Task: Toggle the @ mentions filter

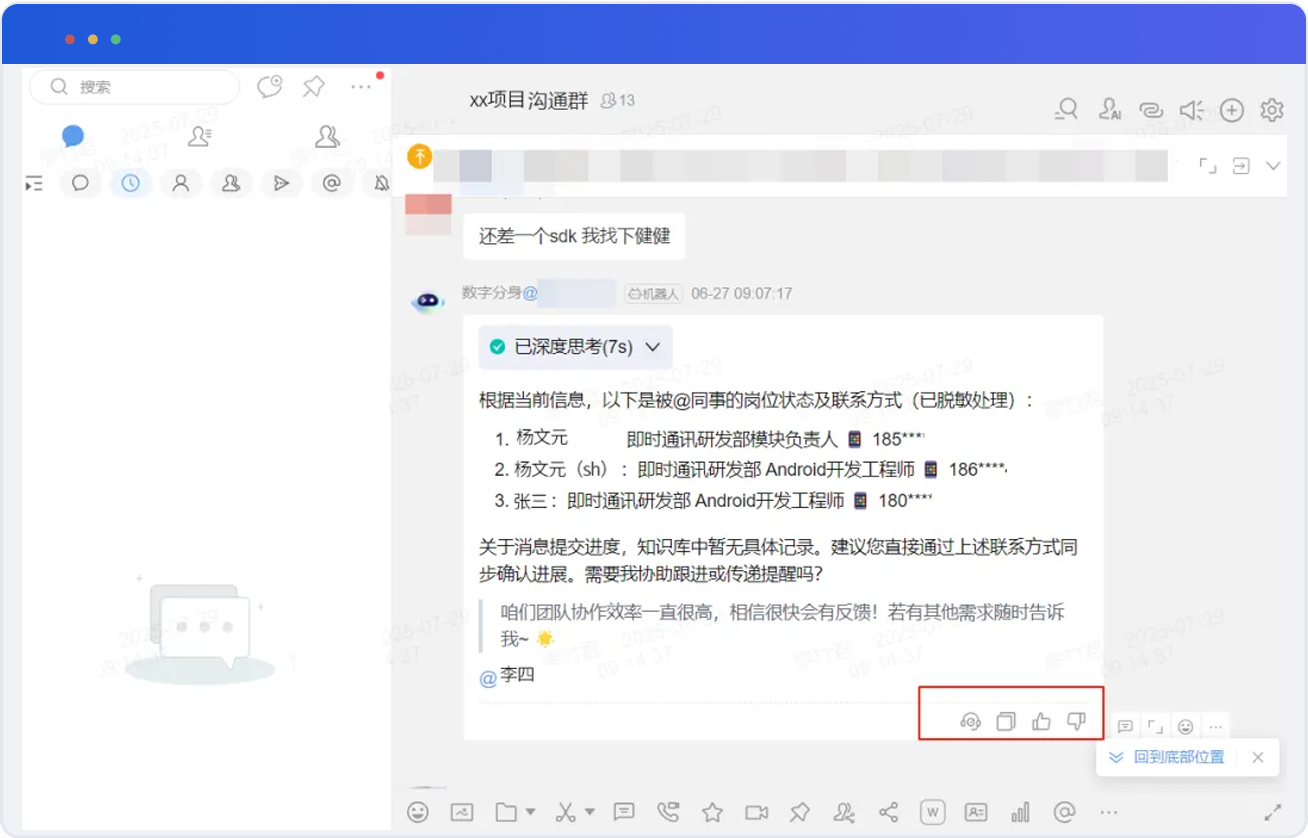Action: 332,183
